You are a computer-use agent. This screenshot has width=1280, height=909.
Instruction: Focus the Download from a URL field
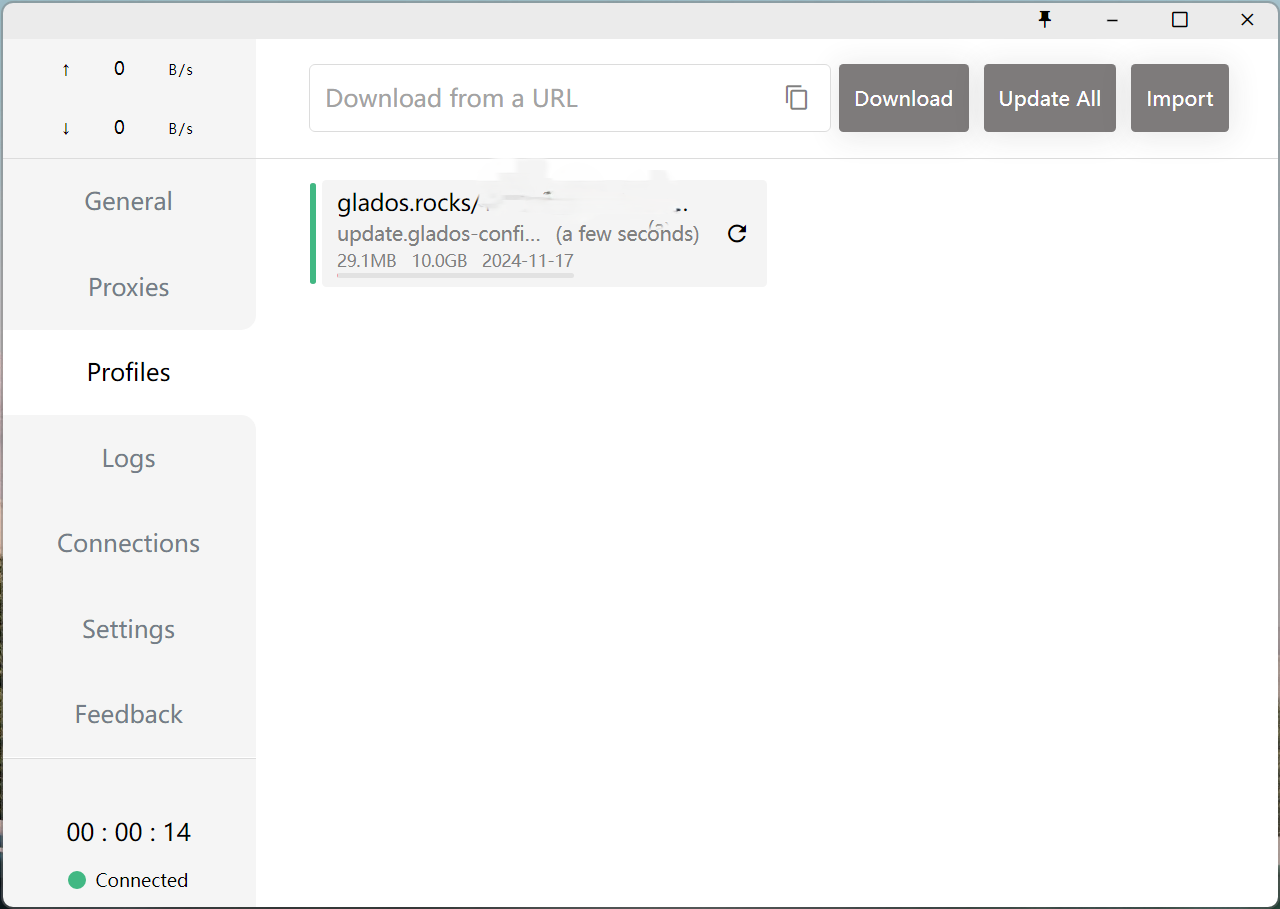click(570, 98)
